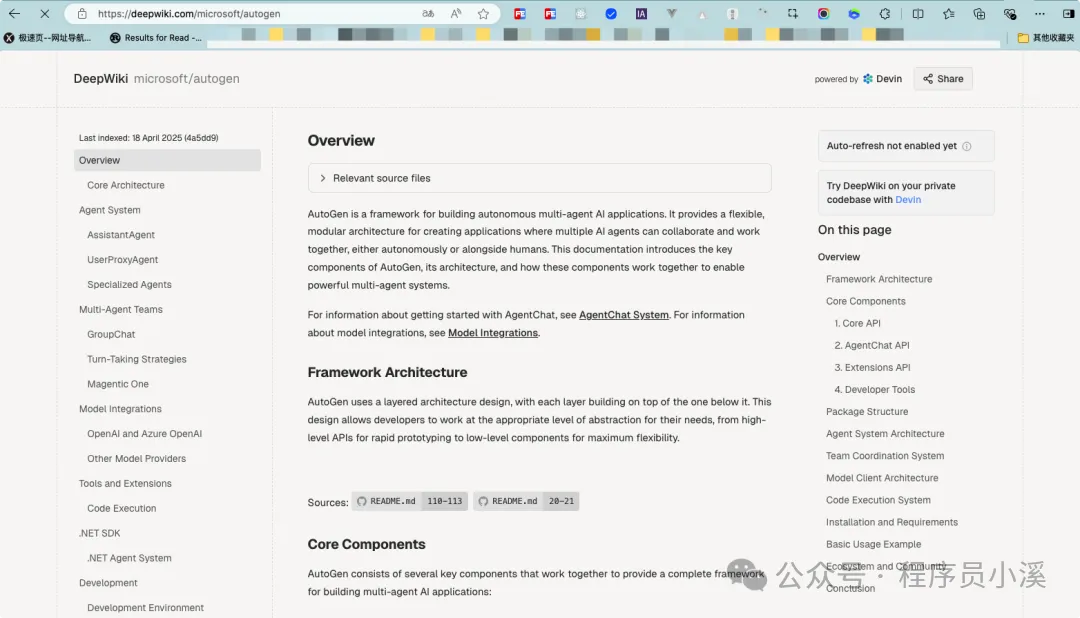Open the 其他收藏夹 bookmarks folder

pyautogui.click(x=1046, y=38)
